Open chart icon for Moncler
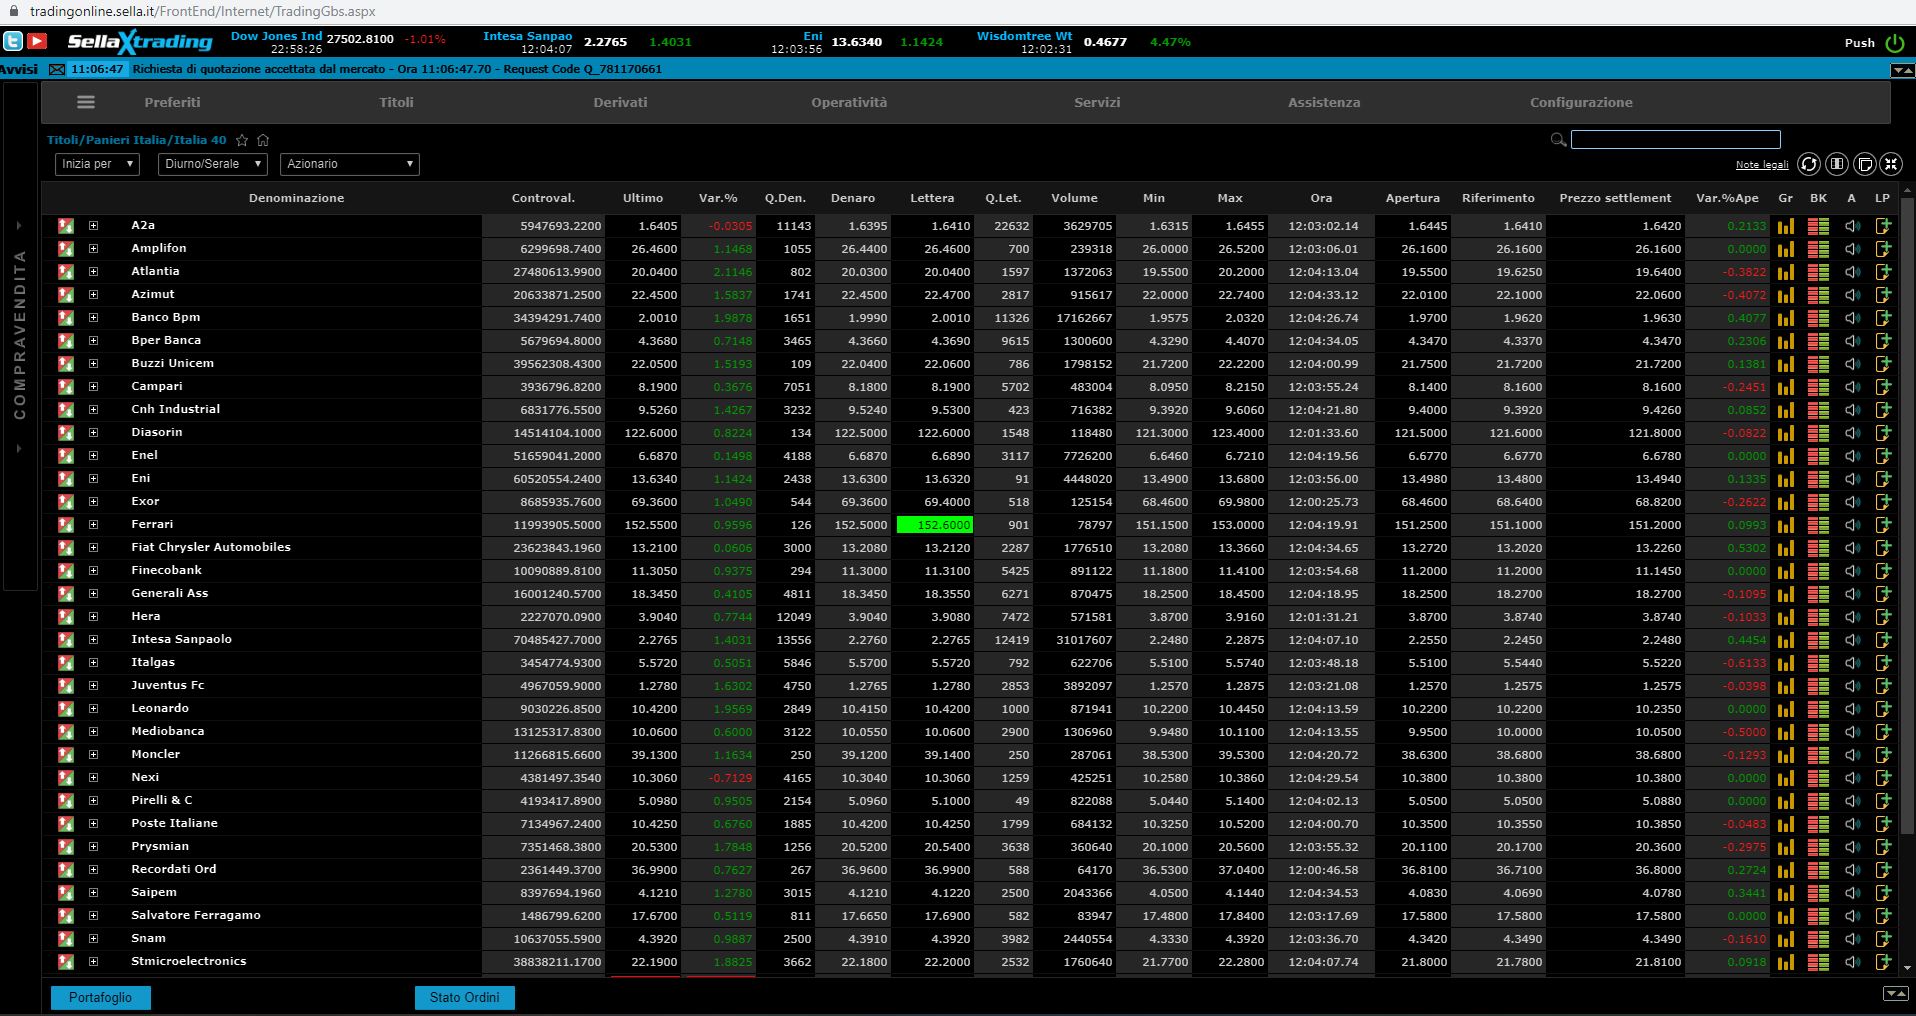This screenshot has height=1016, width=1916. point(1786,755)
